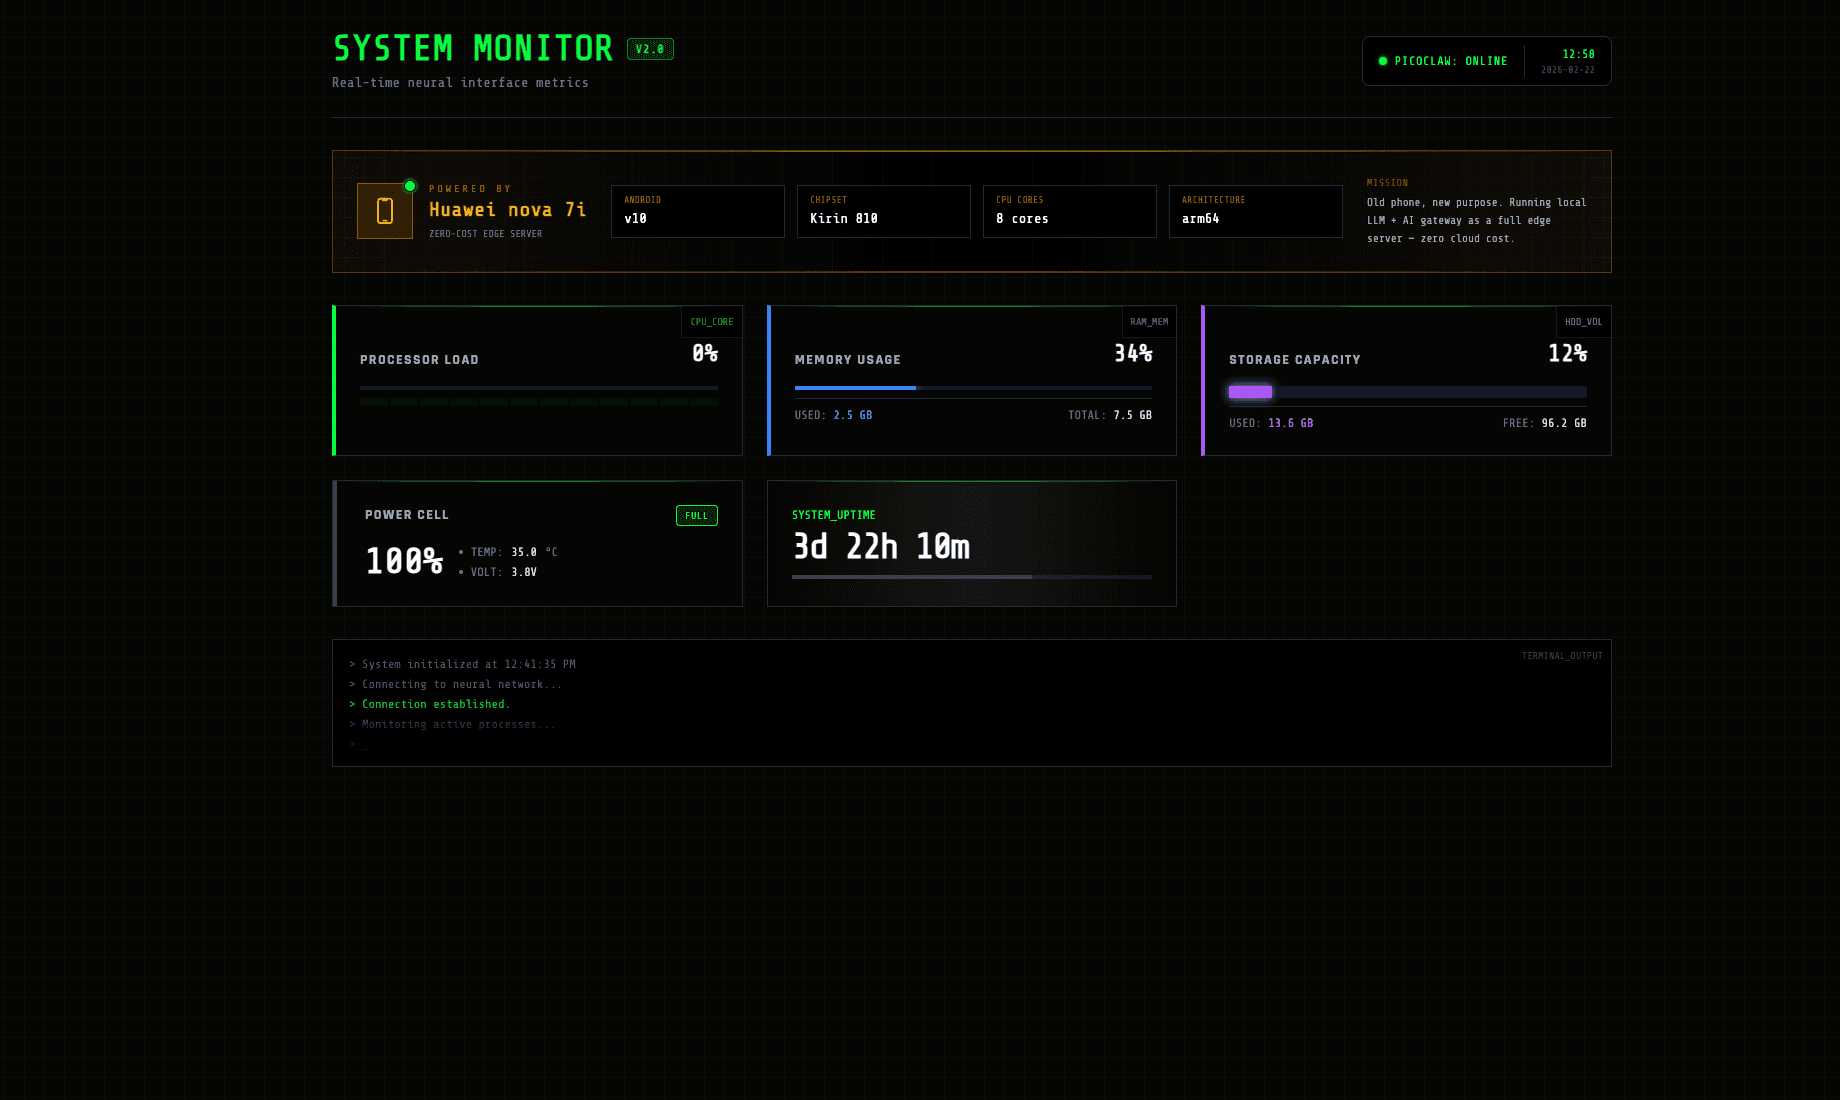
Task: Toggle the FULL badge on Power Cell
Action: point(696,515)
